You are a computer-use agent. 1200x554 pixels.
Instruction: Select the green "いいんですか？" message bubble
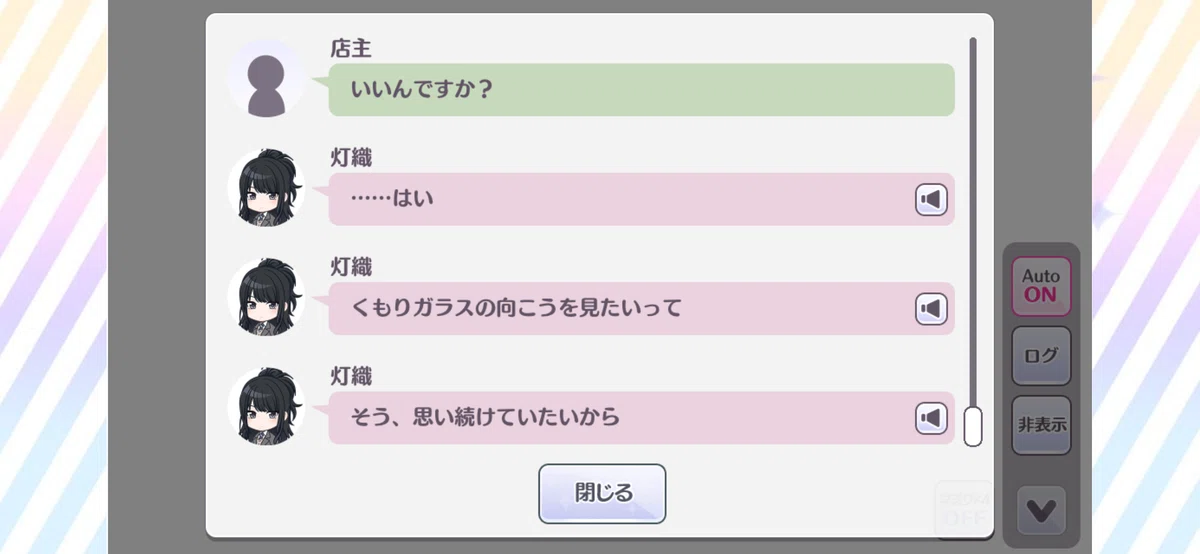coord(641,90)
